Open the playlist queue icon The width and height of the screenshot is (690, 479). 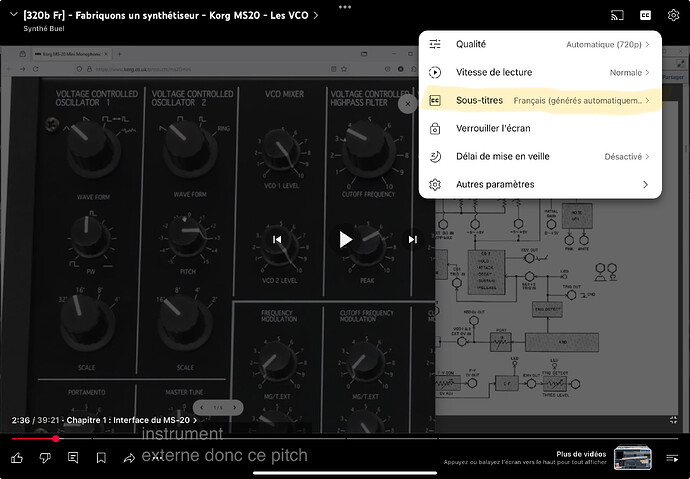(x=672, y=458)
